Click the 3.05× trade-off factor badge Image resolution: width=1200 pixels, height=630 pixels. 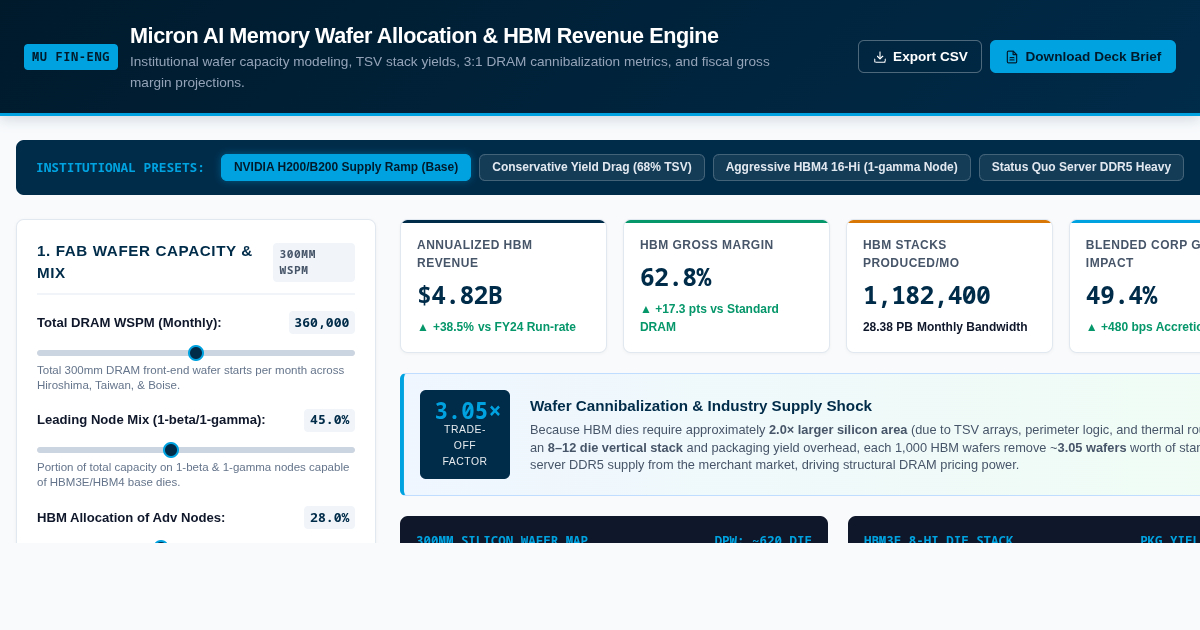pos(465,434)
